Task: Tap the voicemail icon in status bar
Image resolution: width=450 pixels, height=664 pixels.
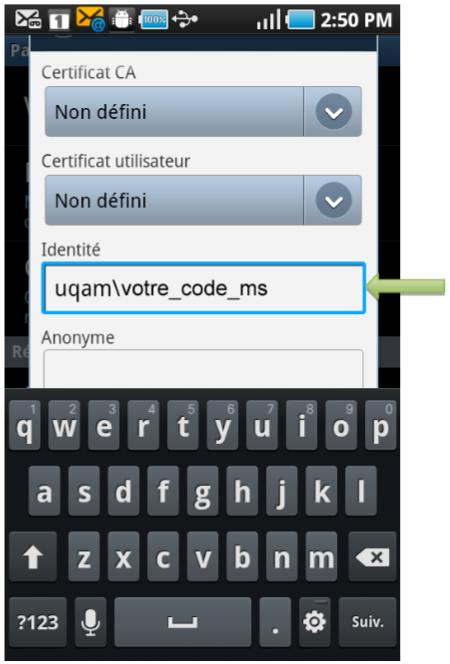Action: coord(28,19)
